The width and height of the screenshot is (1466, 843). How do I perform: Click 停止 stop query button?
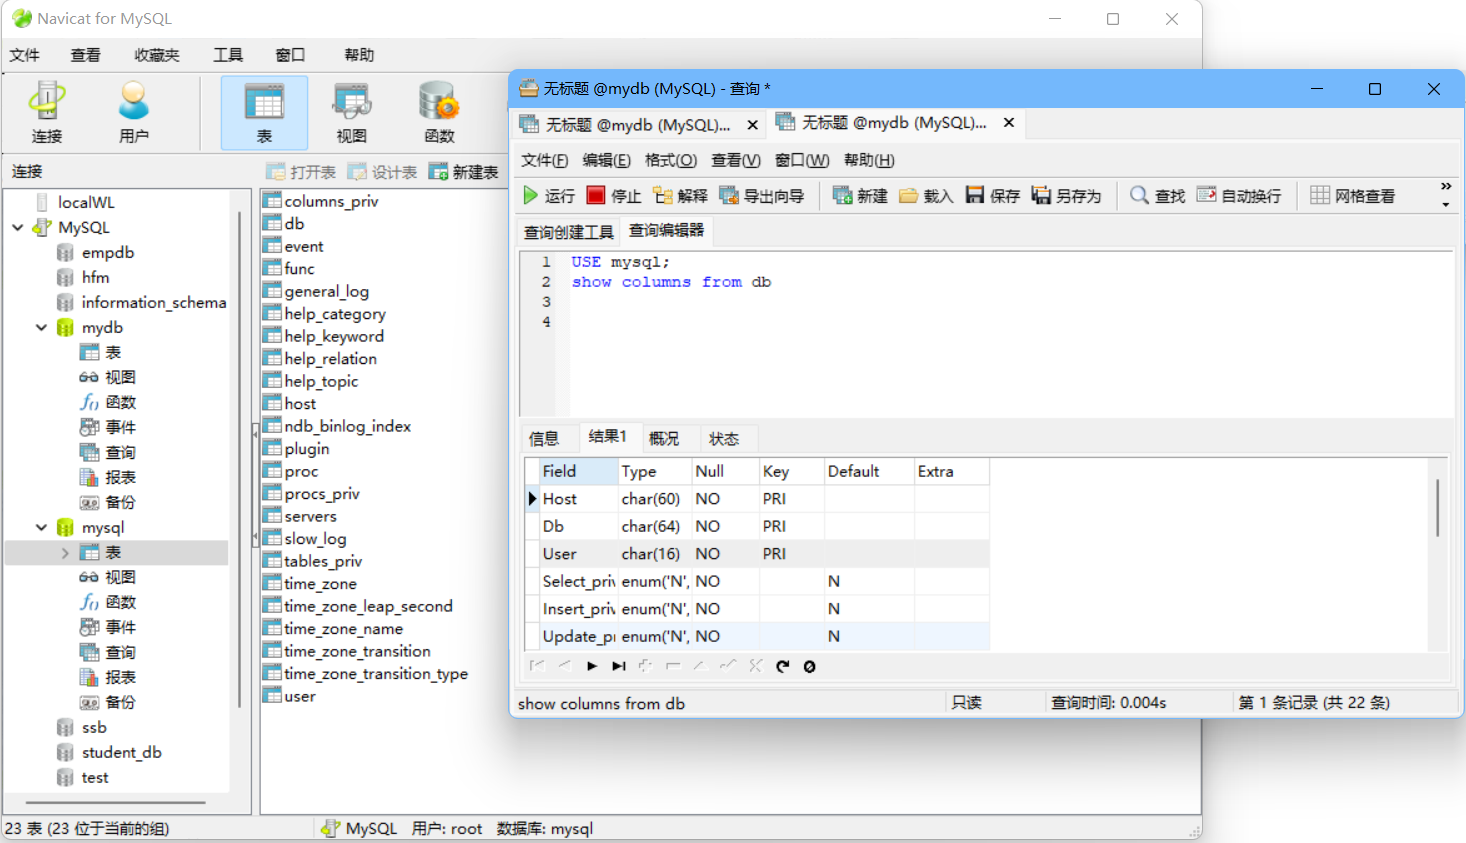pyautogui.click(x=614, y=196)
